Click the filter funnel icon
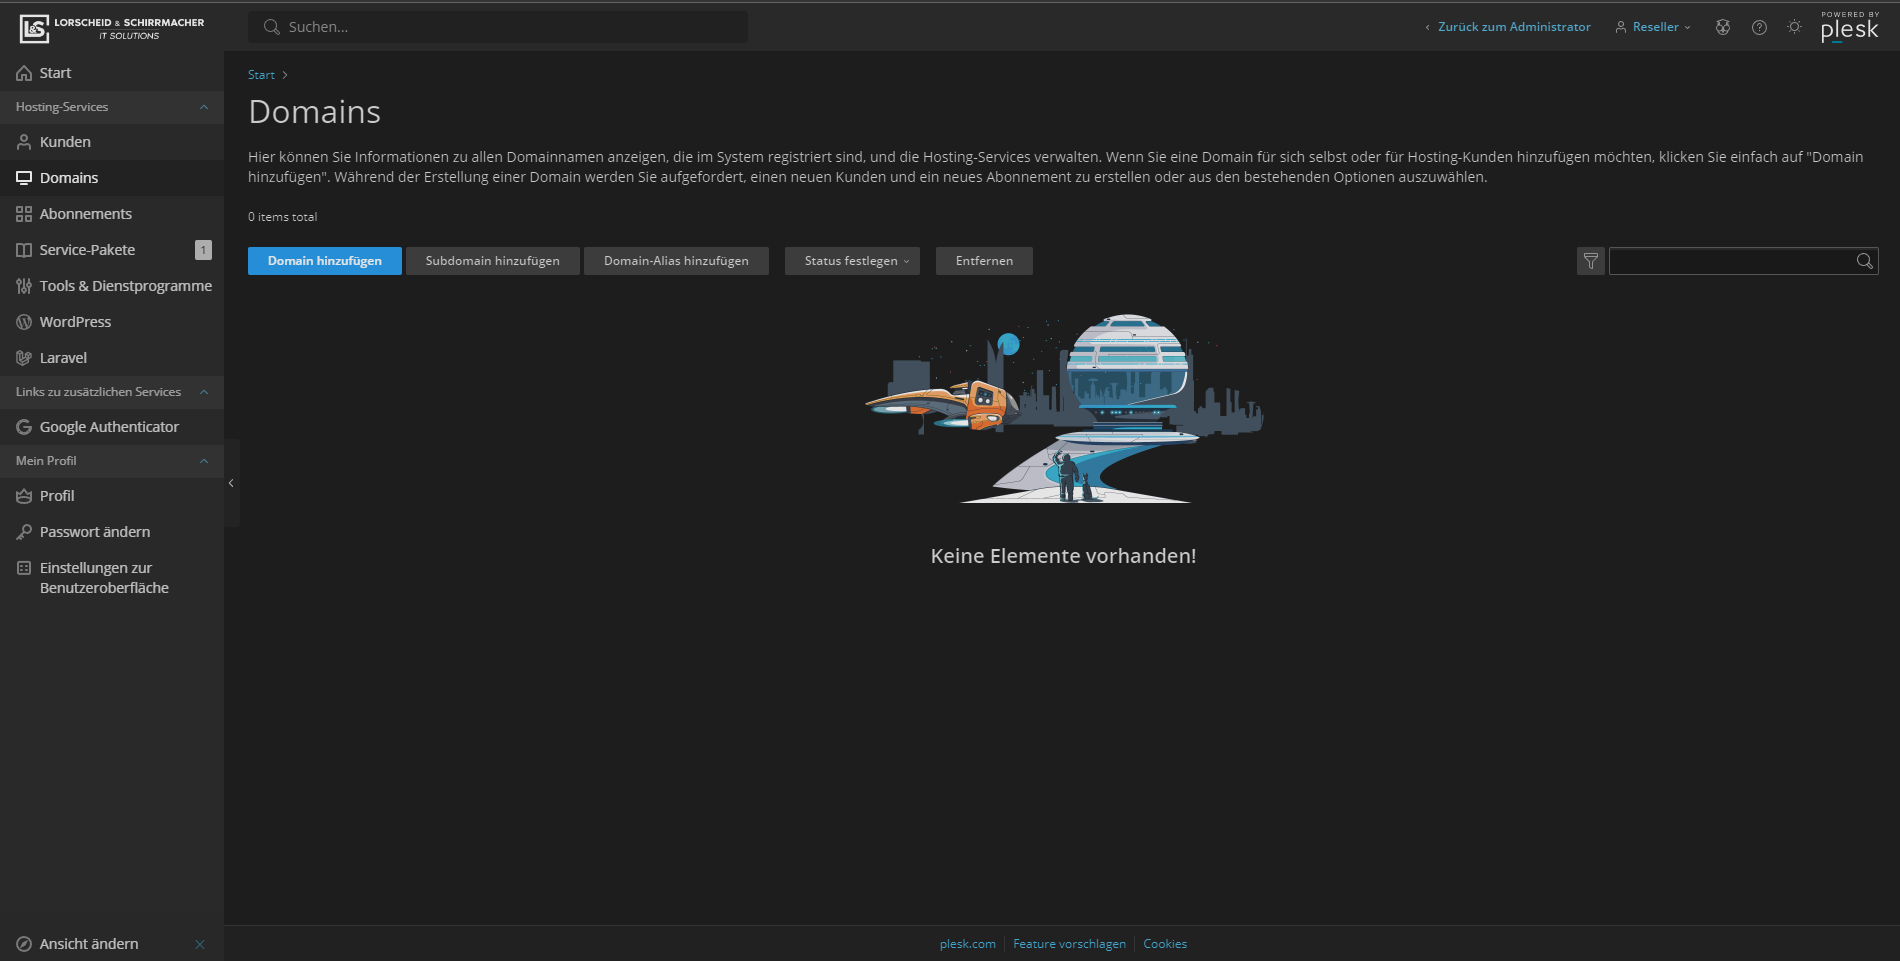Viewport: 1900px width, 961px height. (x=1590, y=261)
